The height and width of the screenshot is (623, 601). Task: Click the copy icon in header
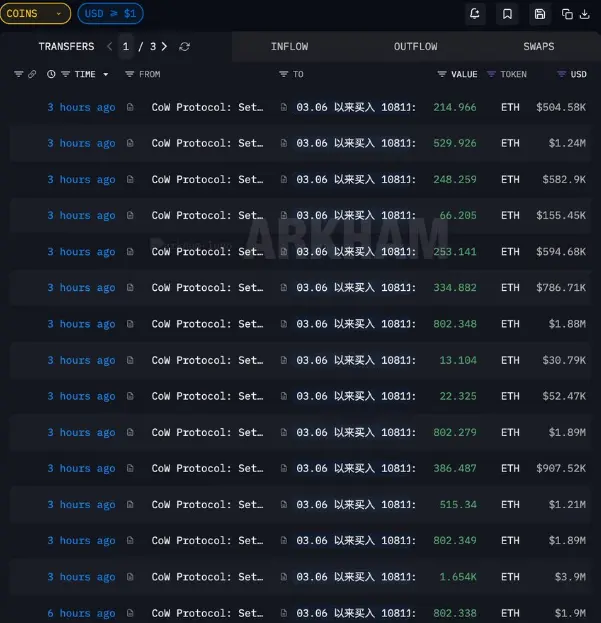coord(567,14)
